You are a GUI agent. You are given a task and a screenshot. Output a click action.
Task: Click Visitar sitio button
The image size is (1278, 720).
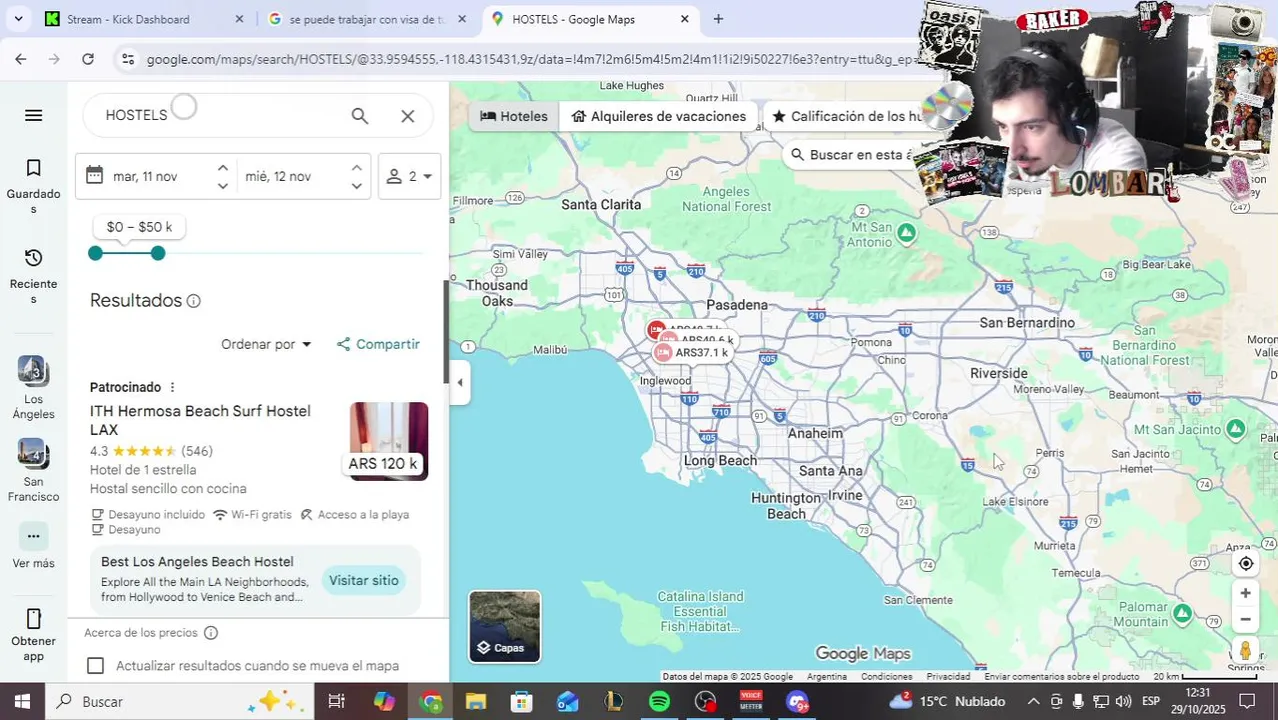[x=364, y=580]
